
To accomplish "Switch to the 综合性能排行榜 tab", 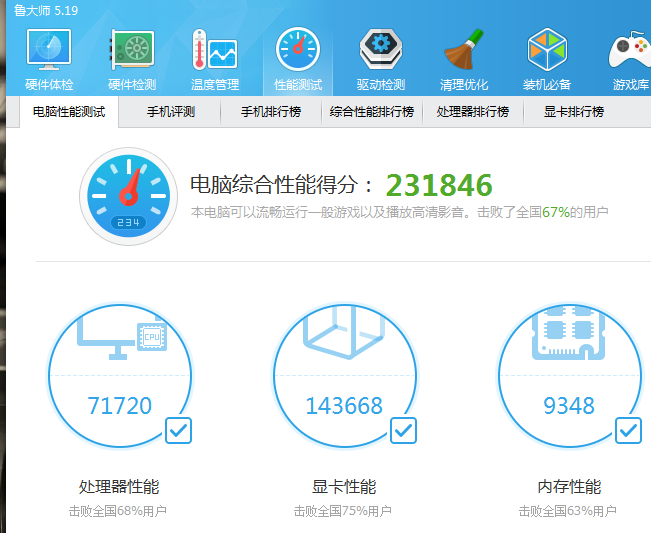I will pyautogui.click(x=372, y=112).
